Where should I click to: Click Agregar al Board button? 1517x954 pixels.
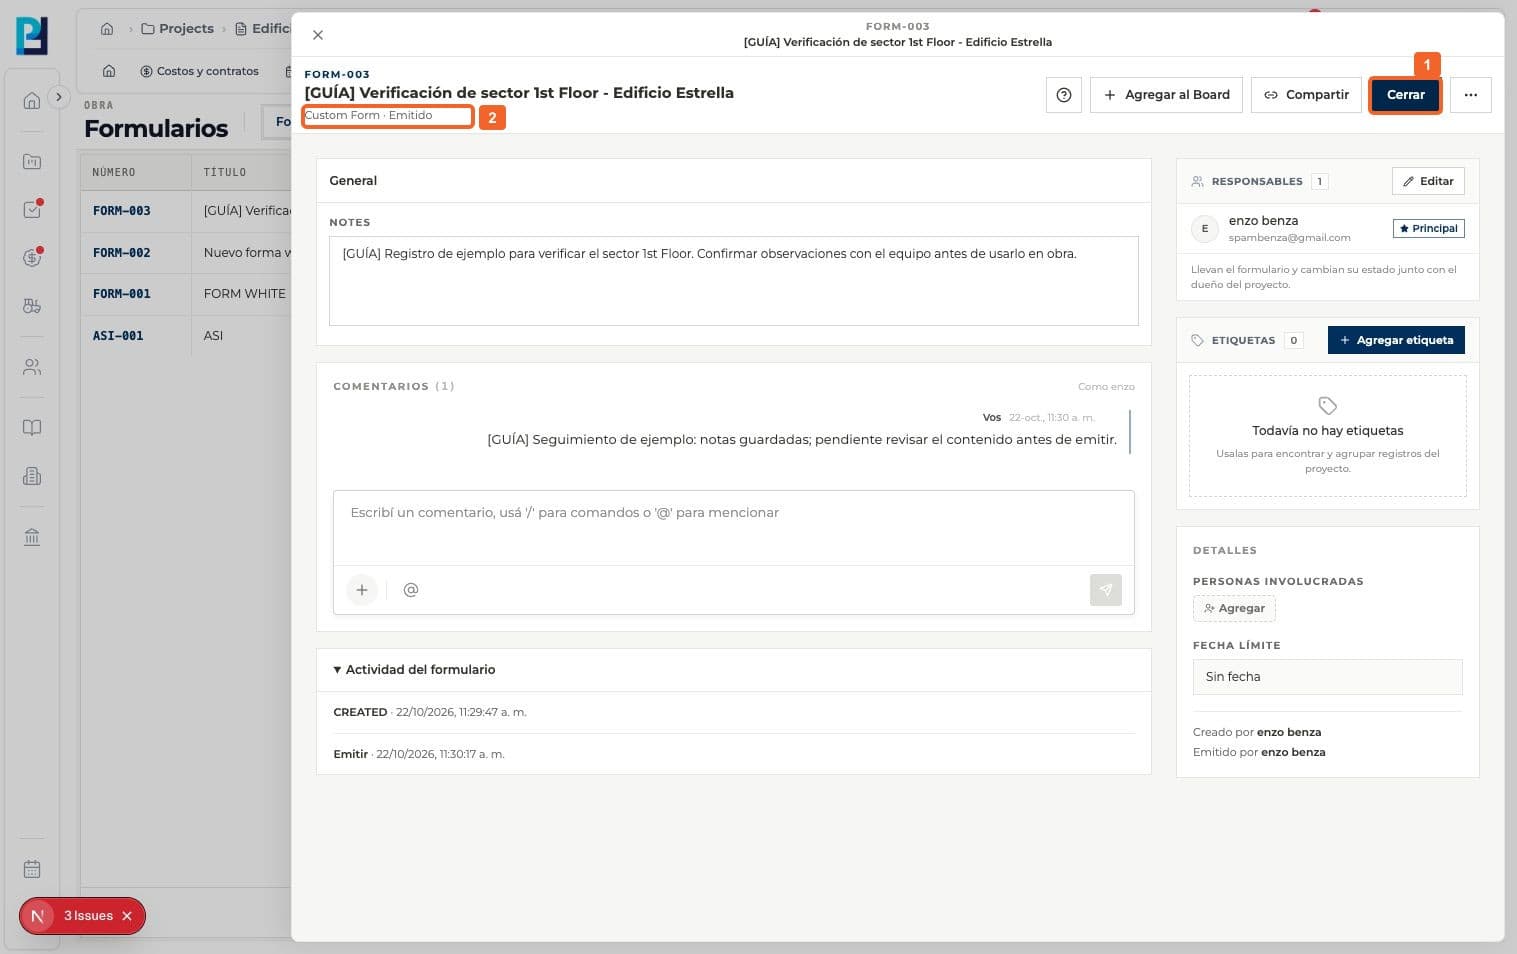[x=1166, y=95]
